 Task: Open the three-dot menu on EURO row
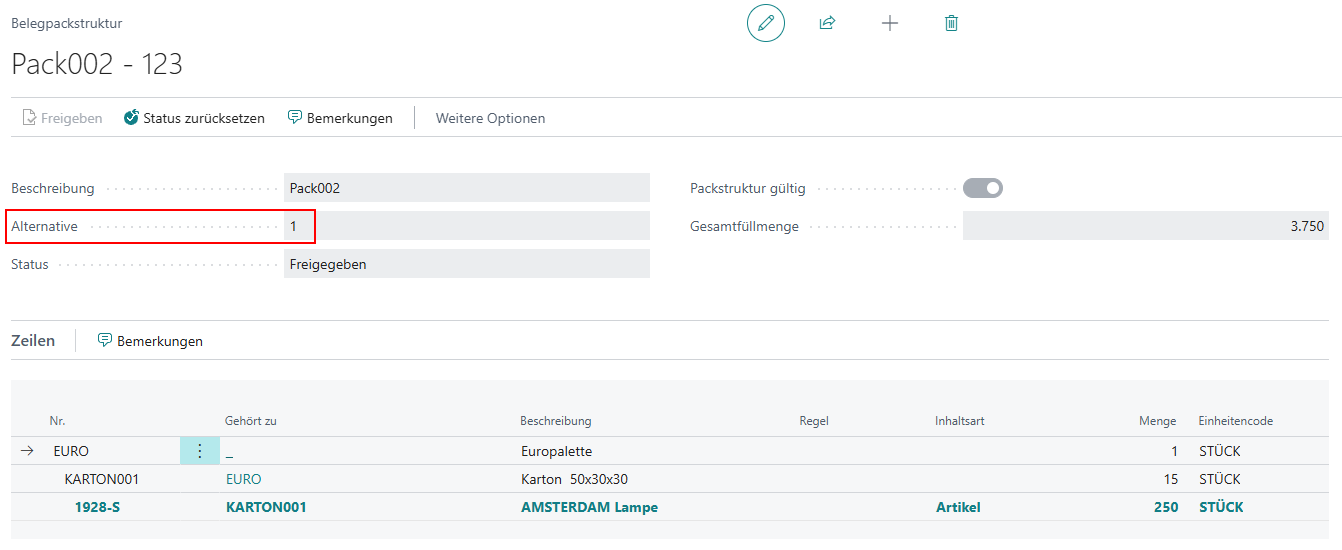coord(199,451)
